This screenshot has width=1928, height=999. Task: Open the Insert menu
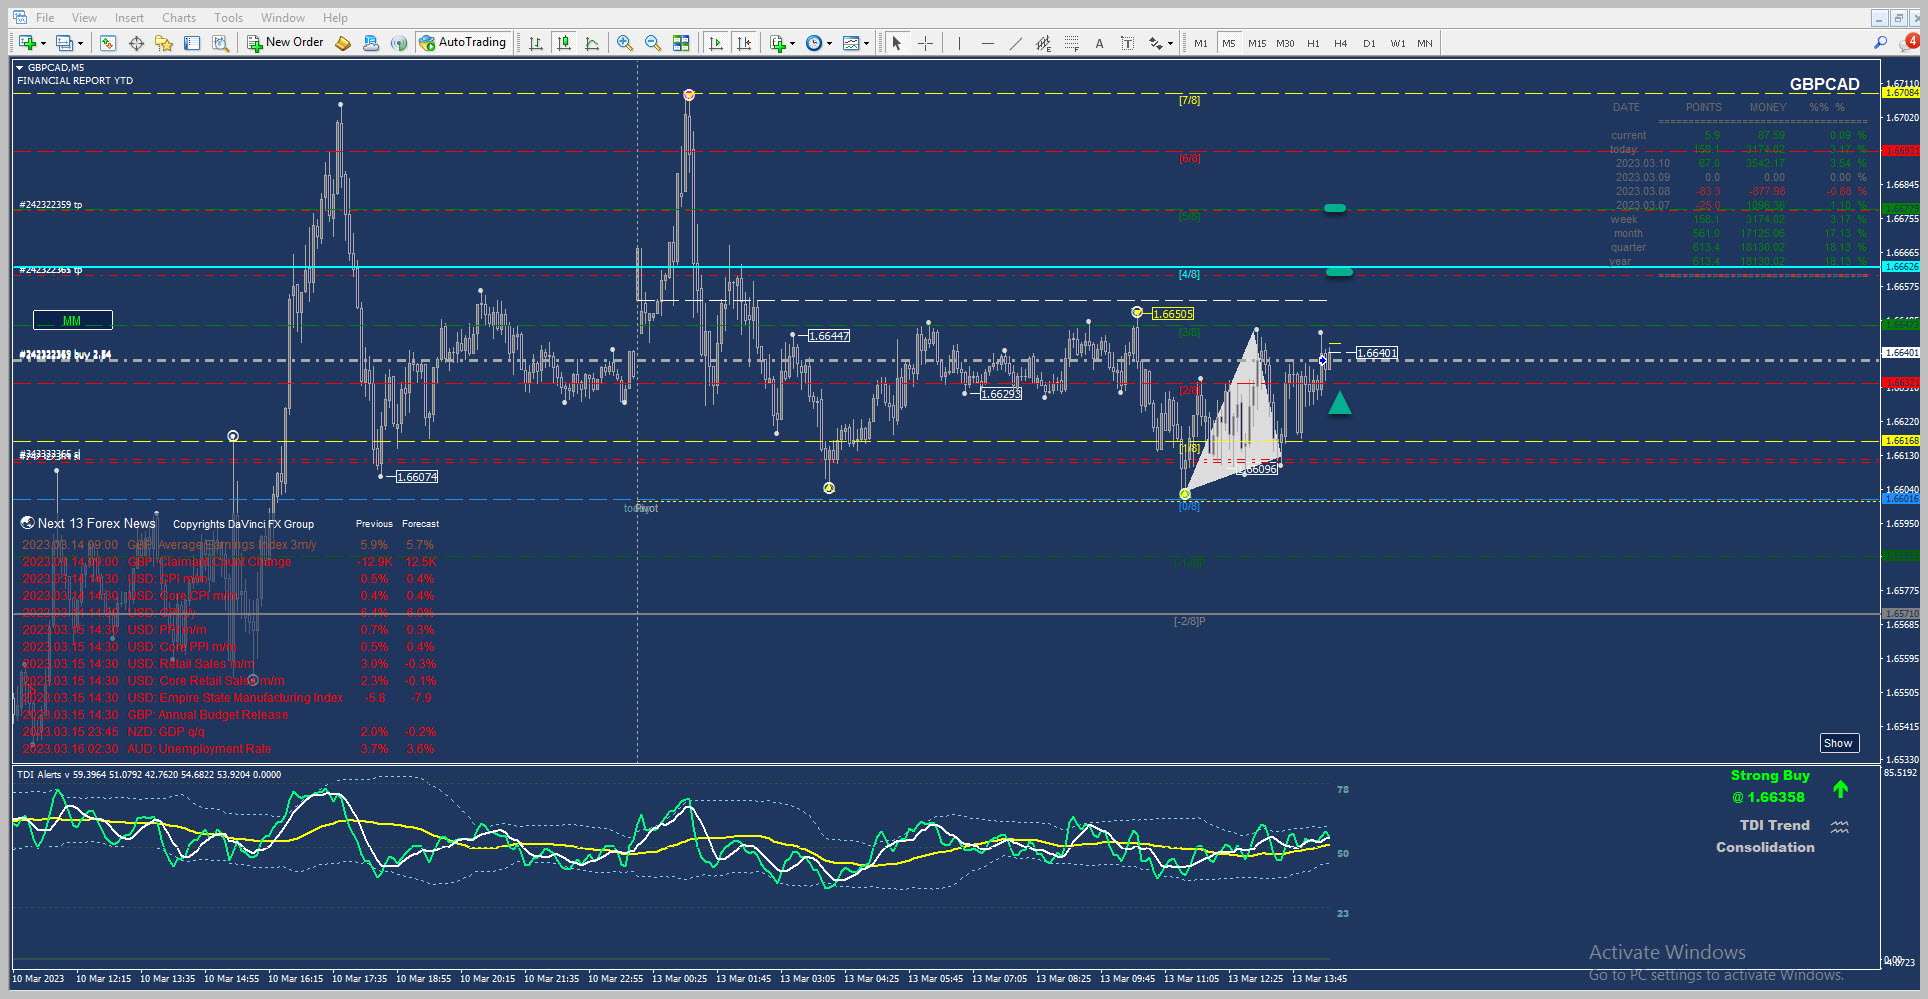[129, 18]
